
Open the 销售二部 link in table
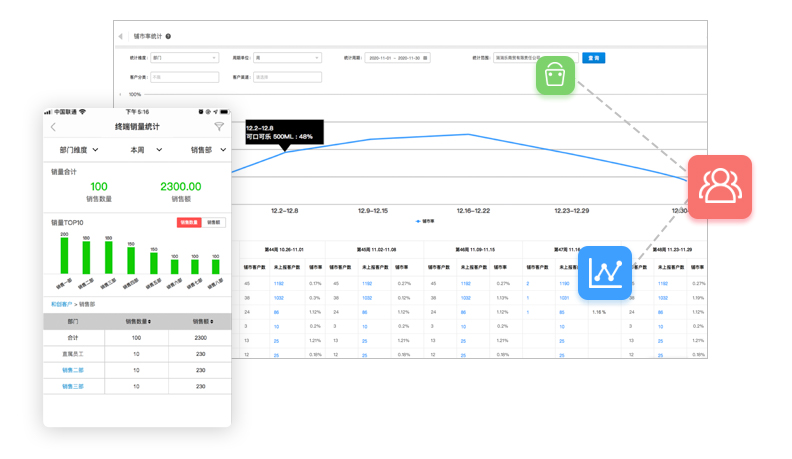(73, 370)
